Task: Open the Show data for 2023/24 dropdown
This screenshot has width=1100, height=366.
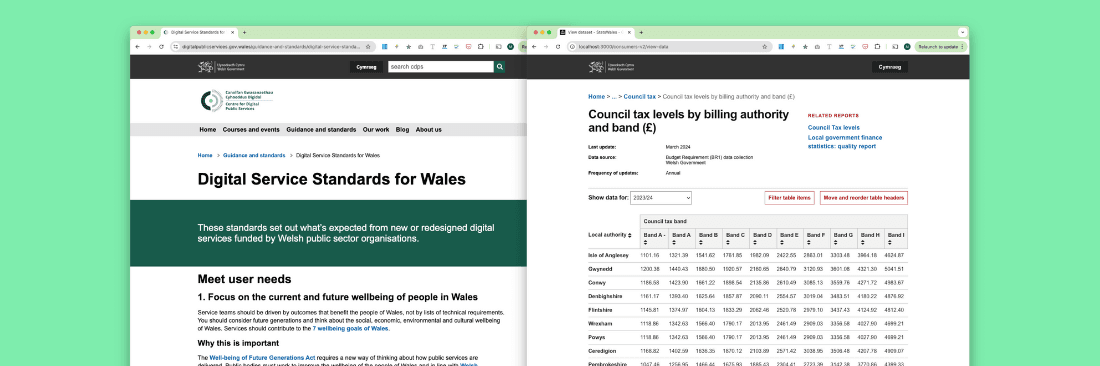Action: (661, 198)
